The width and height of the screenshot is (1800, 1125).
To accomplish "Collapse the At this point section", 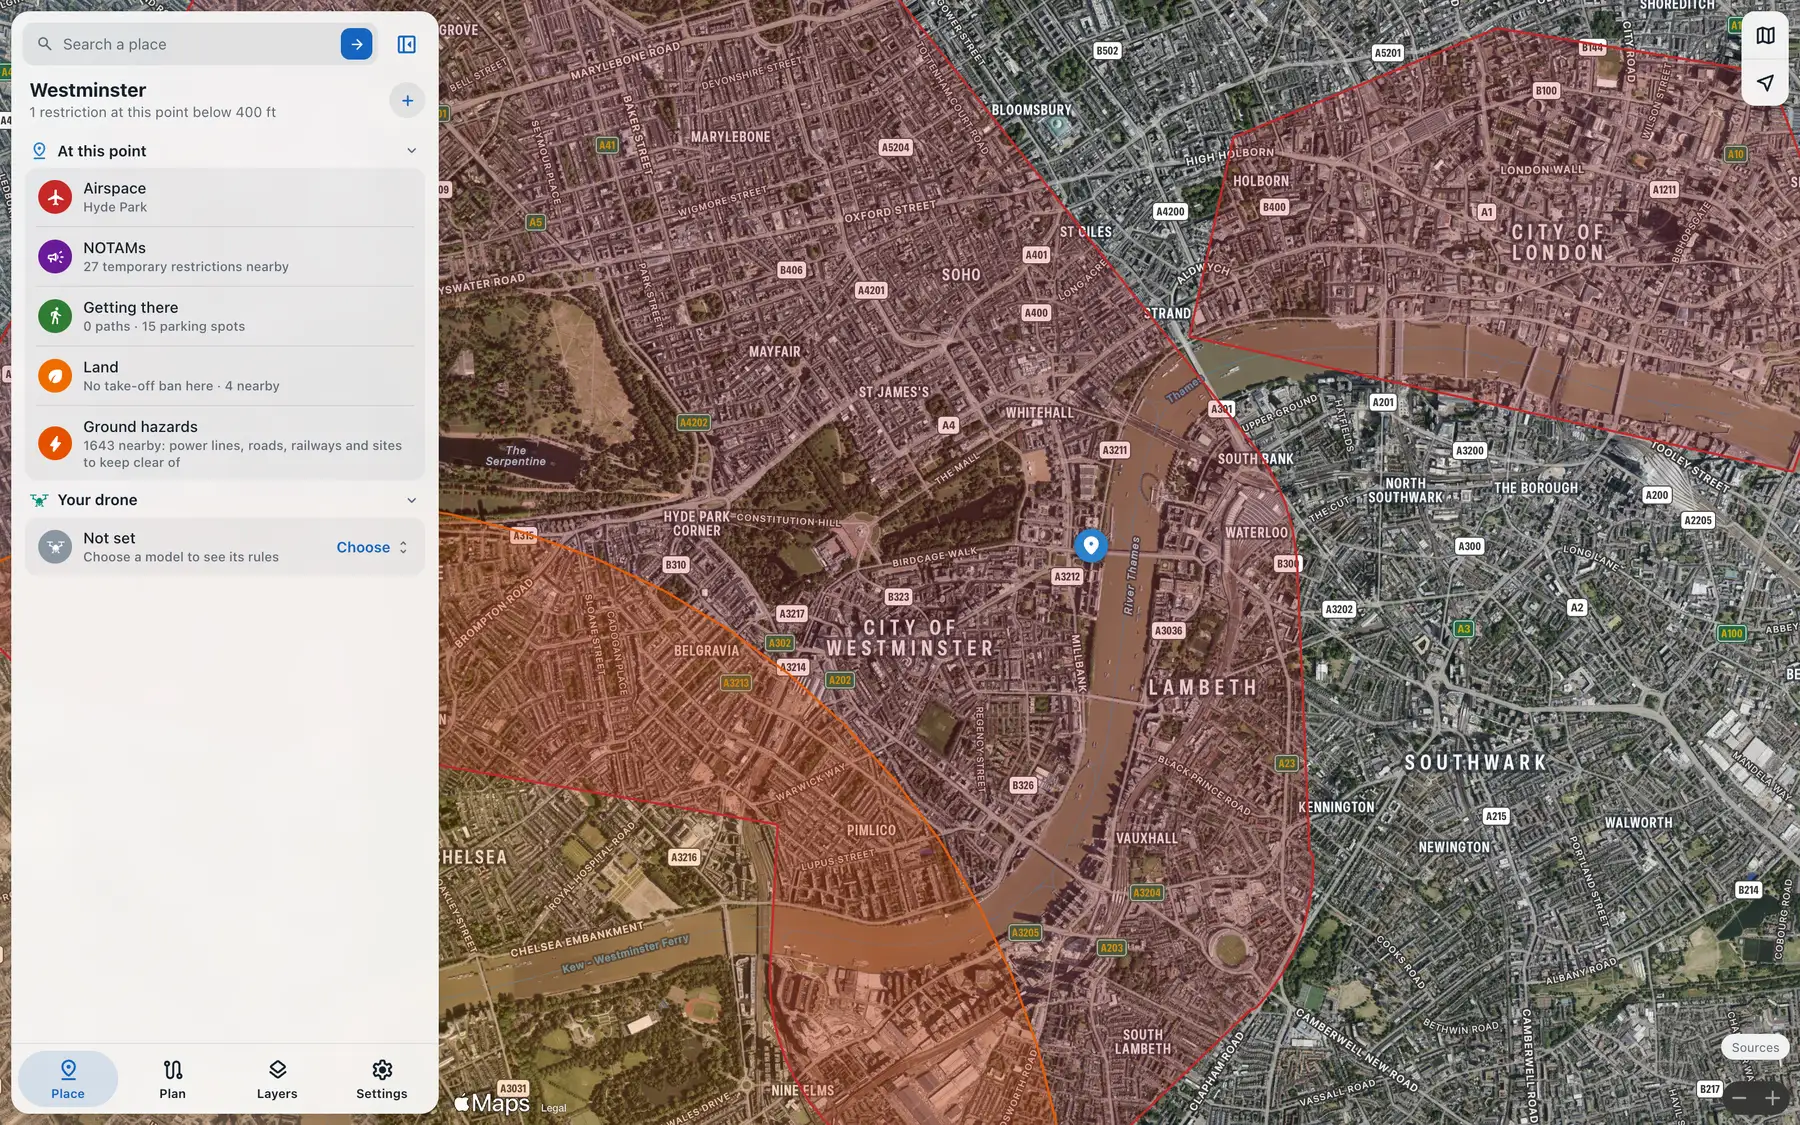I will 411,151.
